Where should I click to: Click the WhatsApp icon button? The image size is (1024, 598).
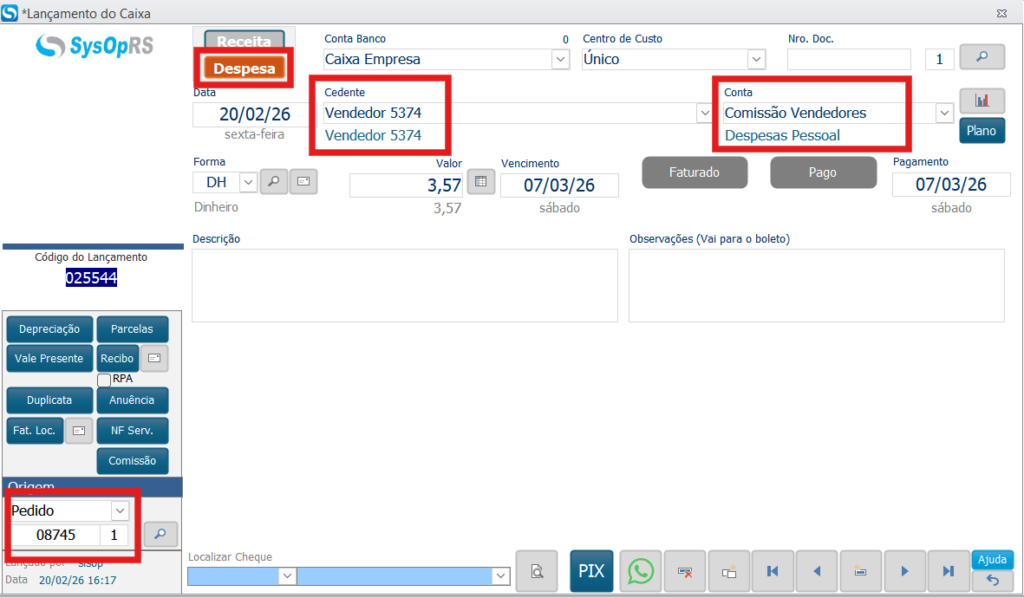(x=640, y=571)
